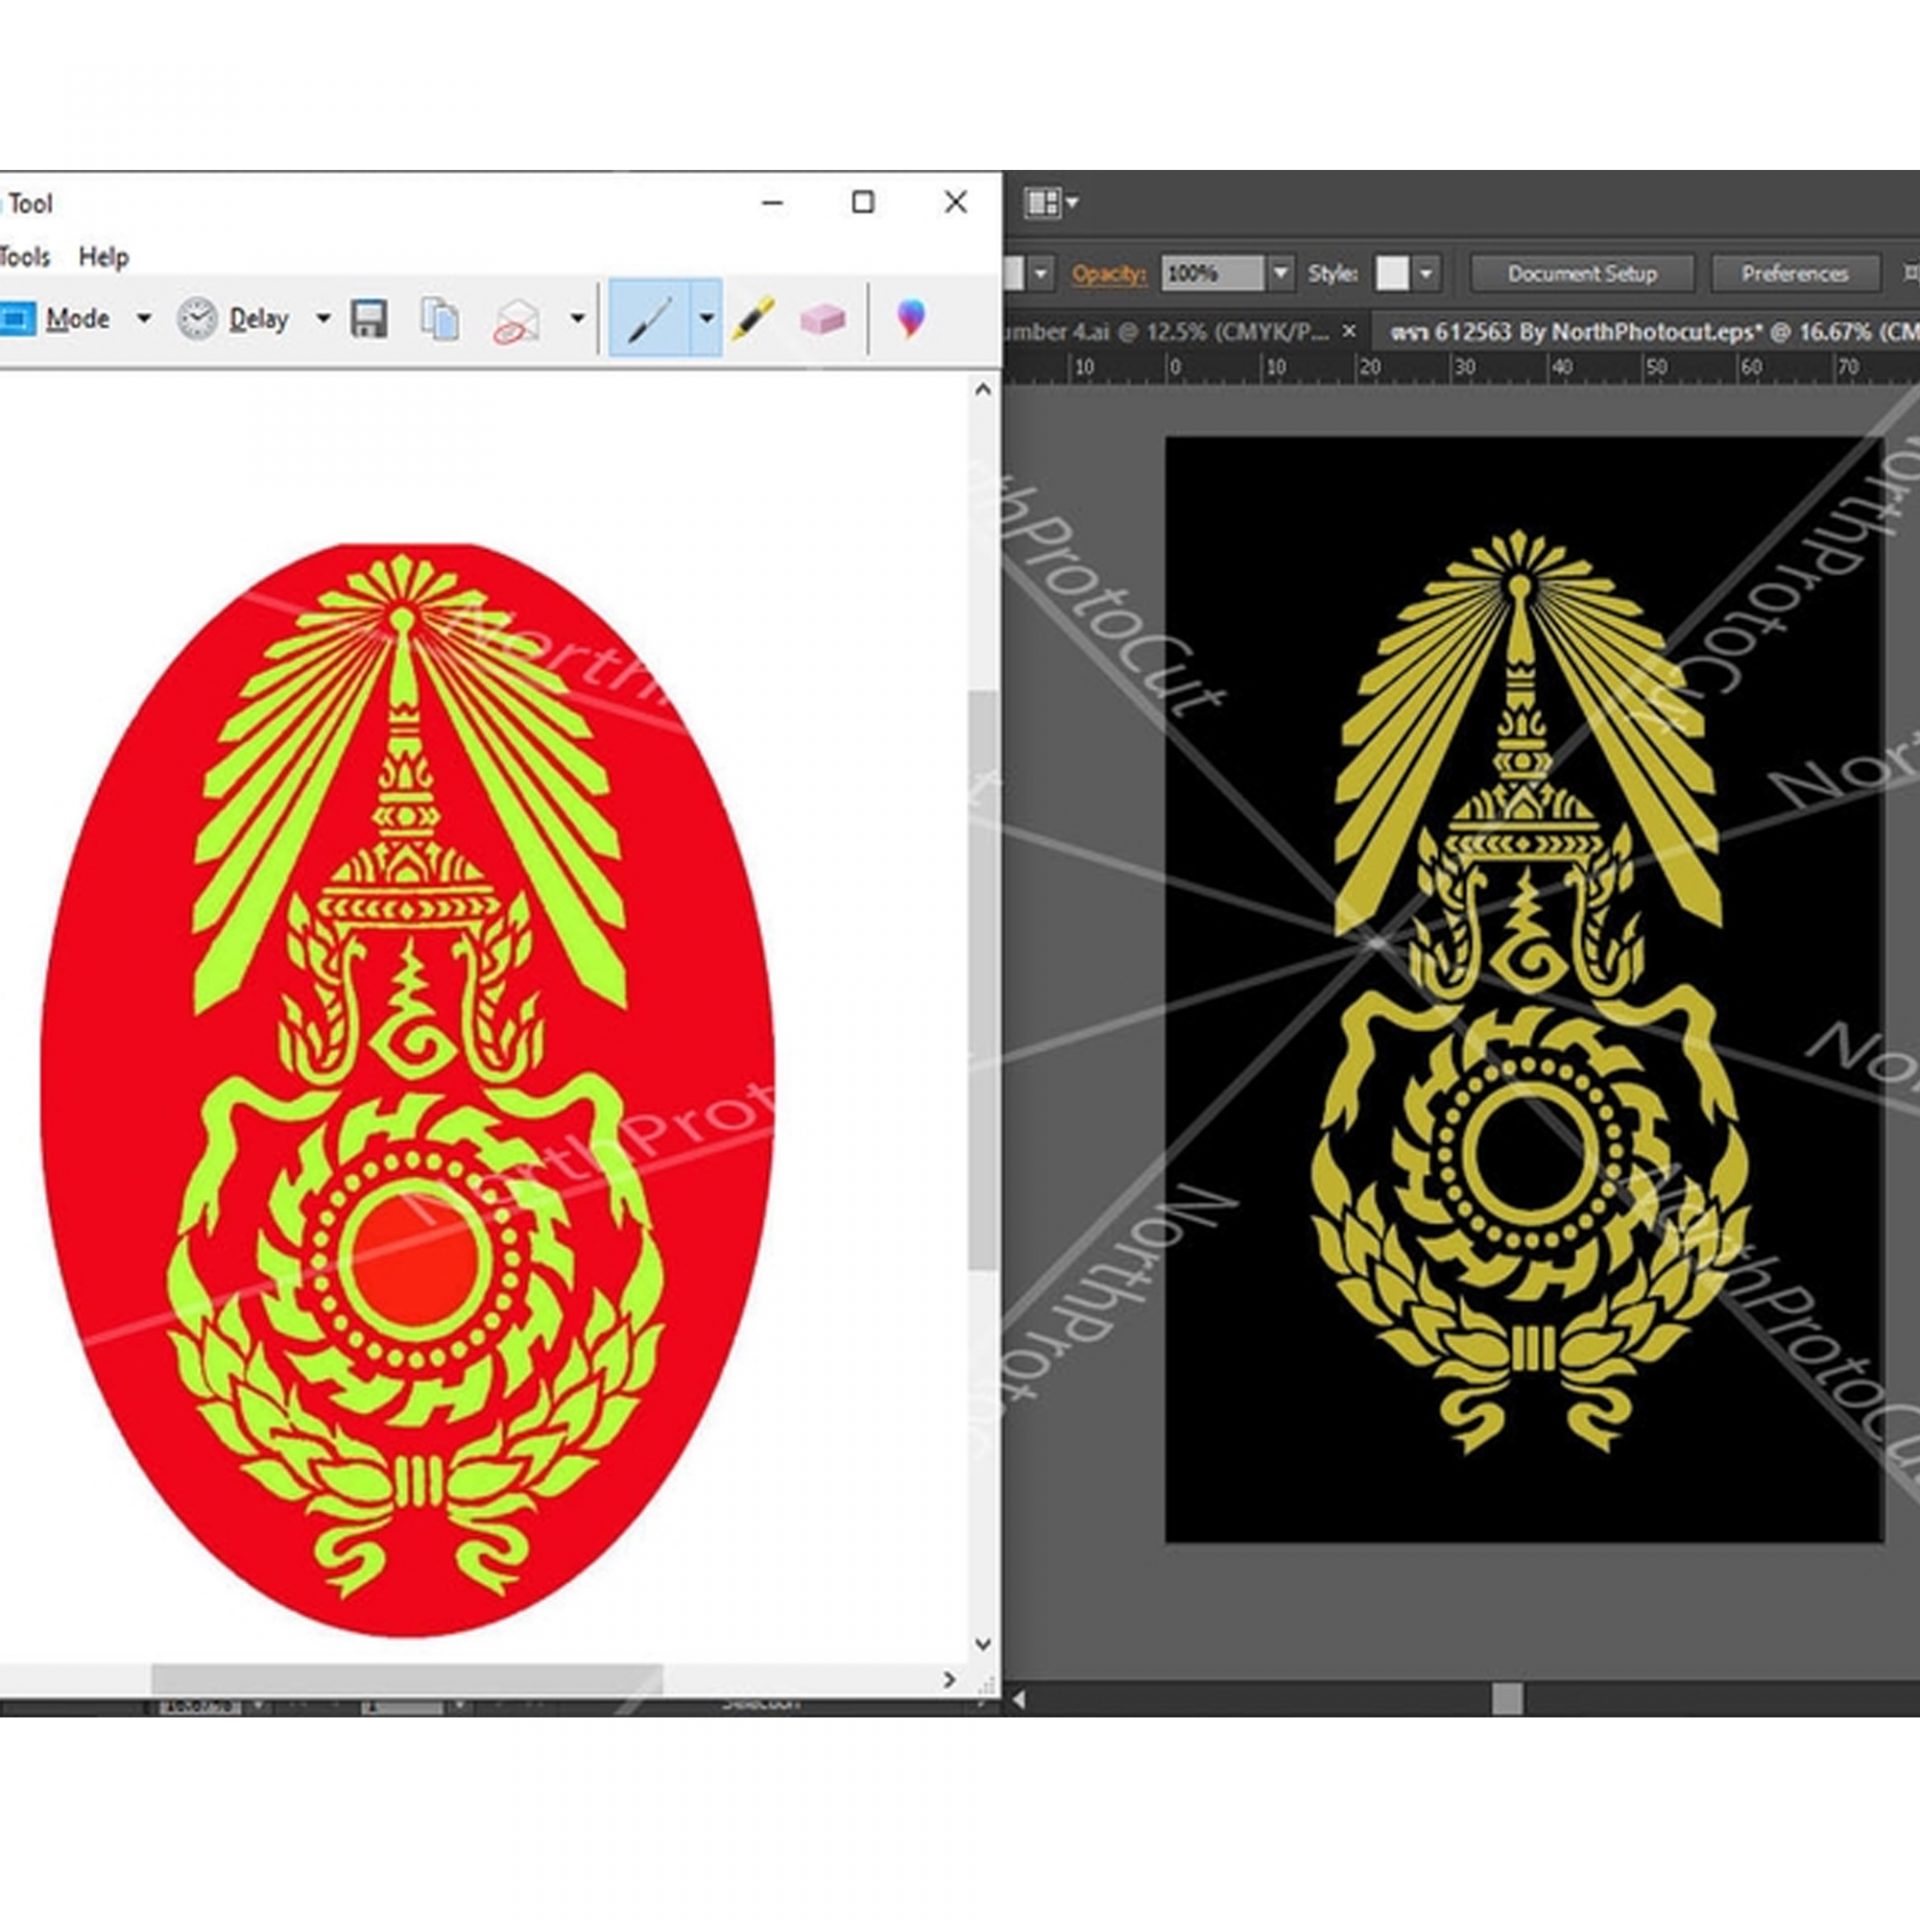This screenshot has width=1920, height=1920.
Task: Expand the Mode dropdown arrow
Action: 144,319
